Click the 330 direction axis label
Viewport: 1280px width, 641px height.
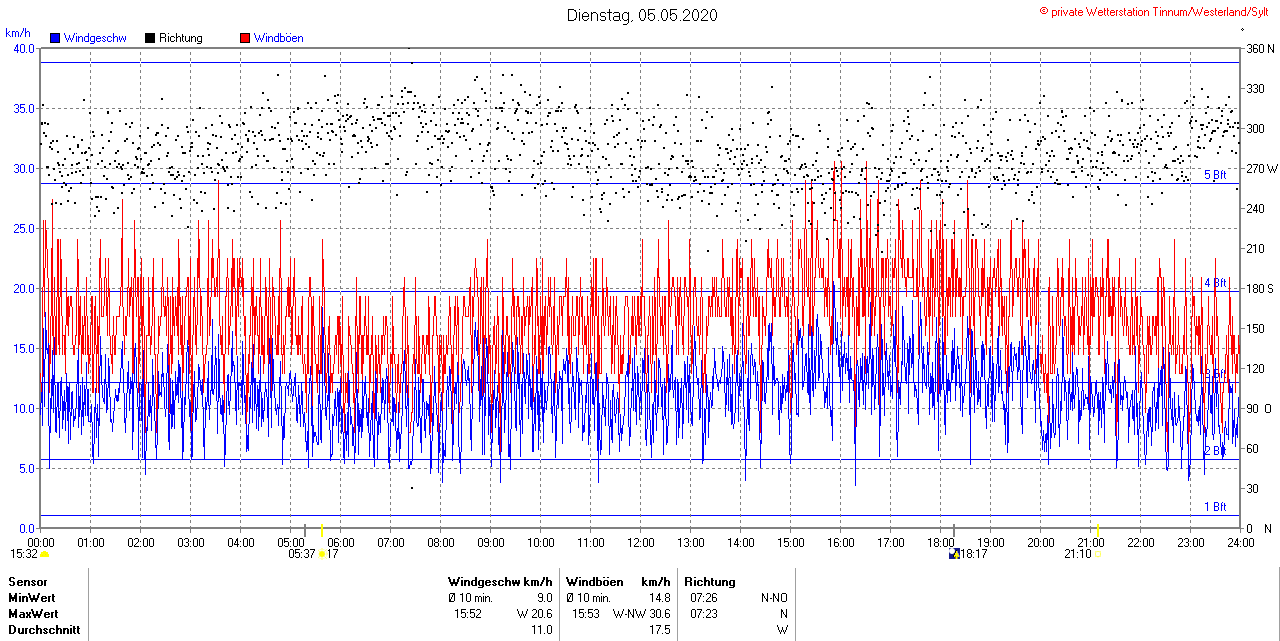[x=1255, y=88]
